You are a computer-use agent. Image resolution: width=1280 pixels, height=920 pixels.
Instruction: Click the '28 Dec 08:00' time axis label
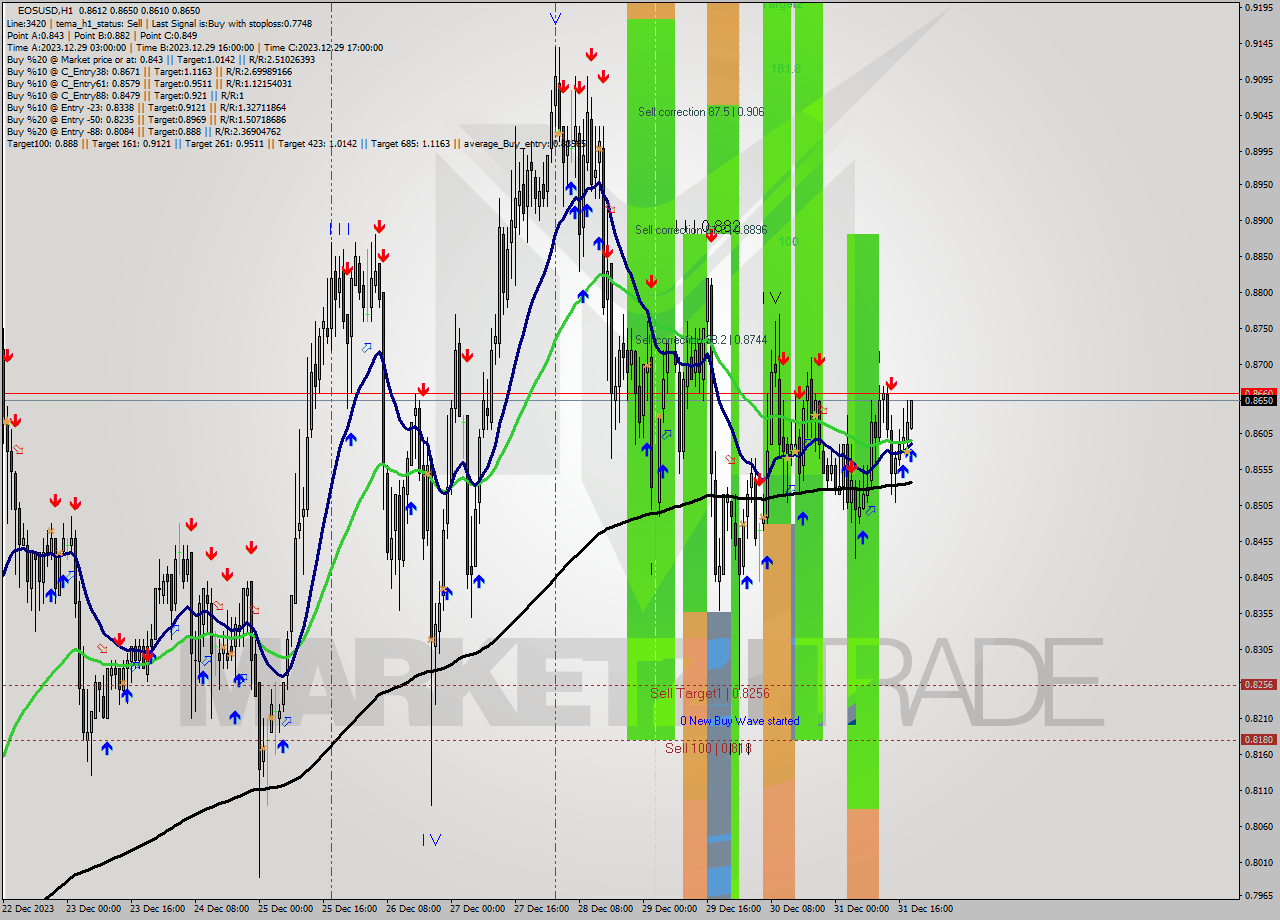click(605, 909)
